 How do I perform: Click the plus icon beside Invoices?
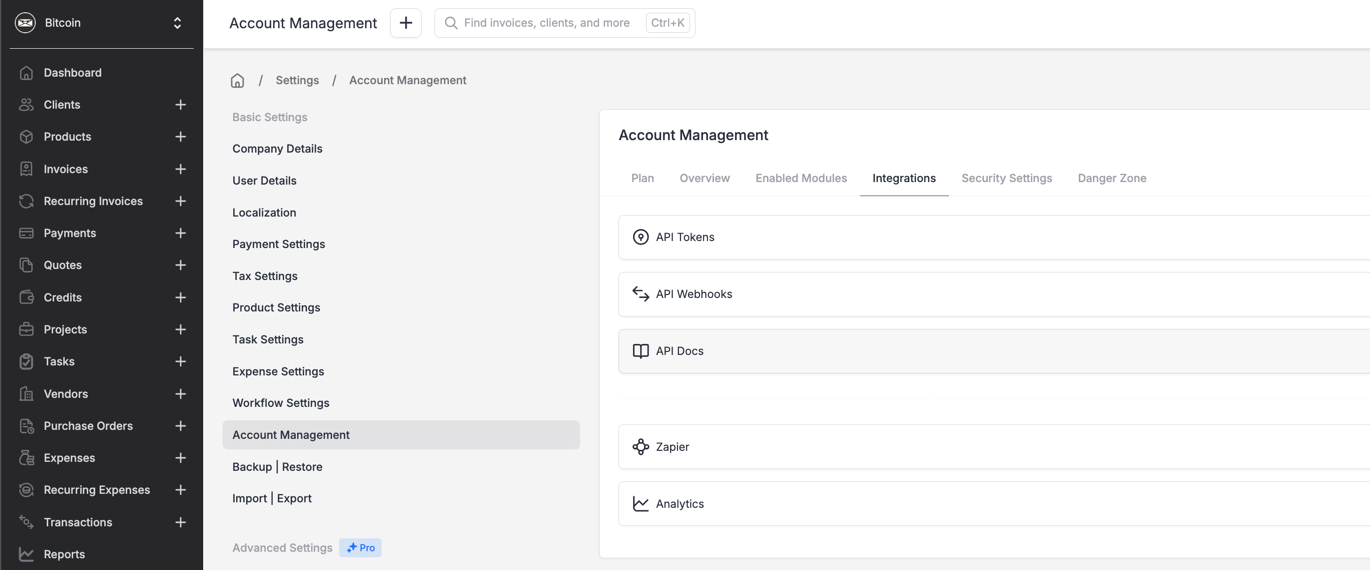pos(180,170)
